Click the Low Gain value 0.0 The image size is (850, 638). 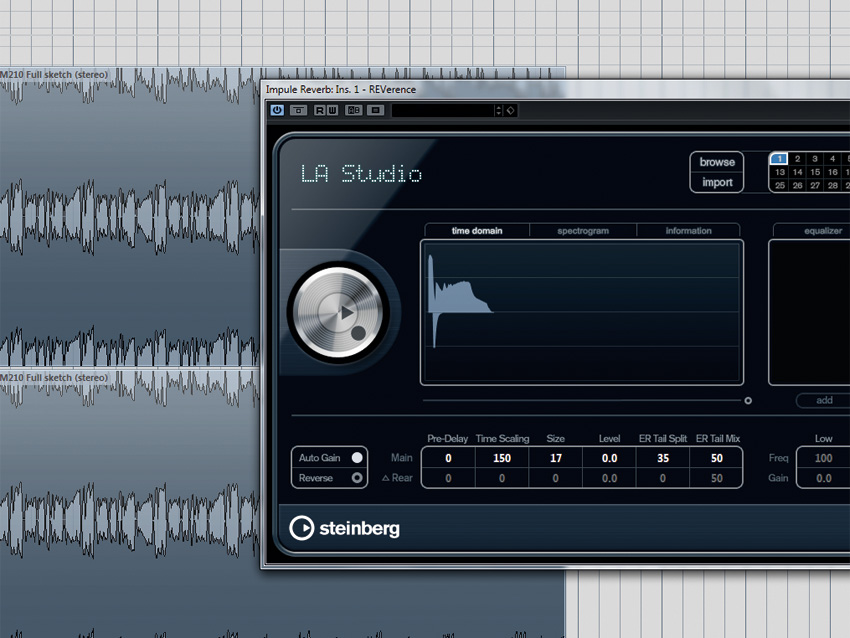(823, 478)
